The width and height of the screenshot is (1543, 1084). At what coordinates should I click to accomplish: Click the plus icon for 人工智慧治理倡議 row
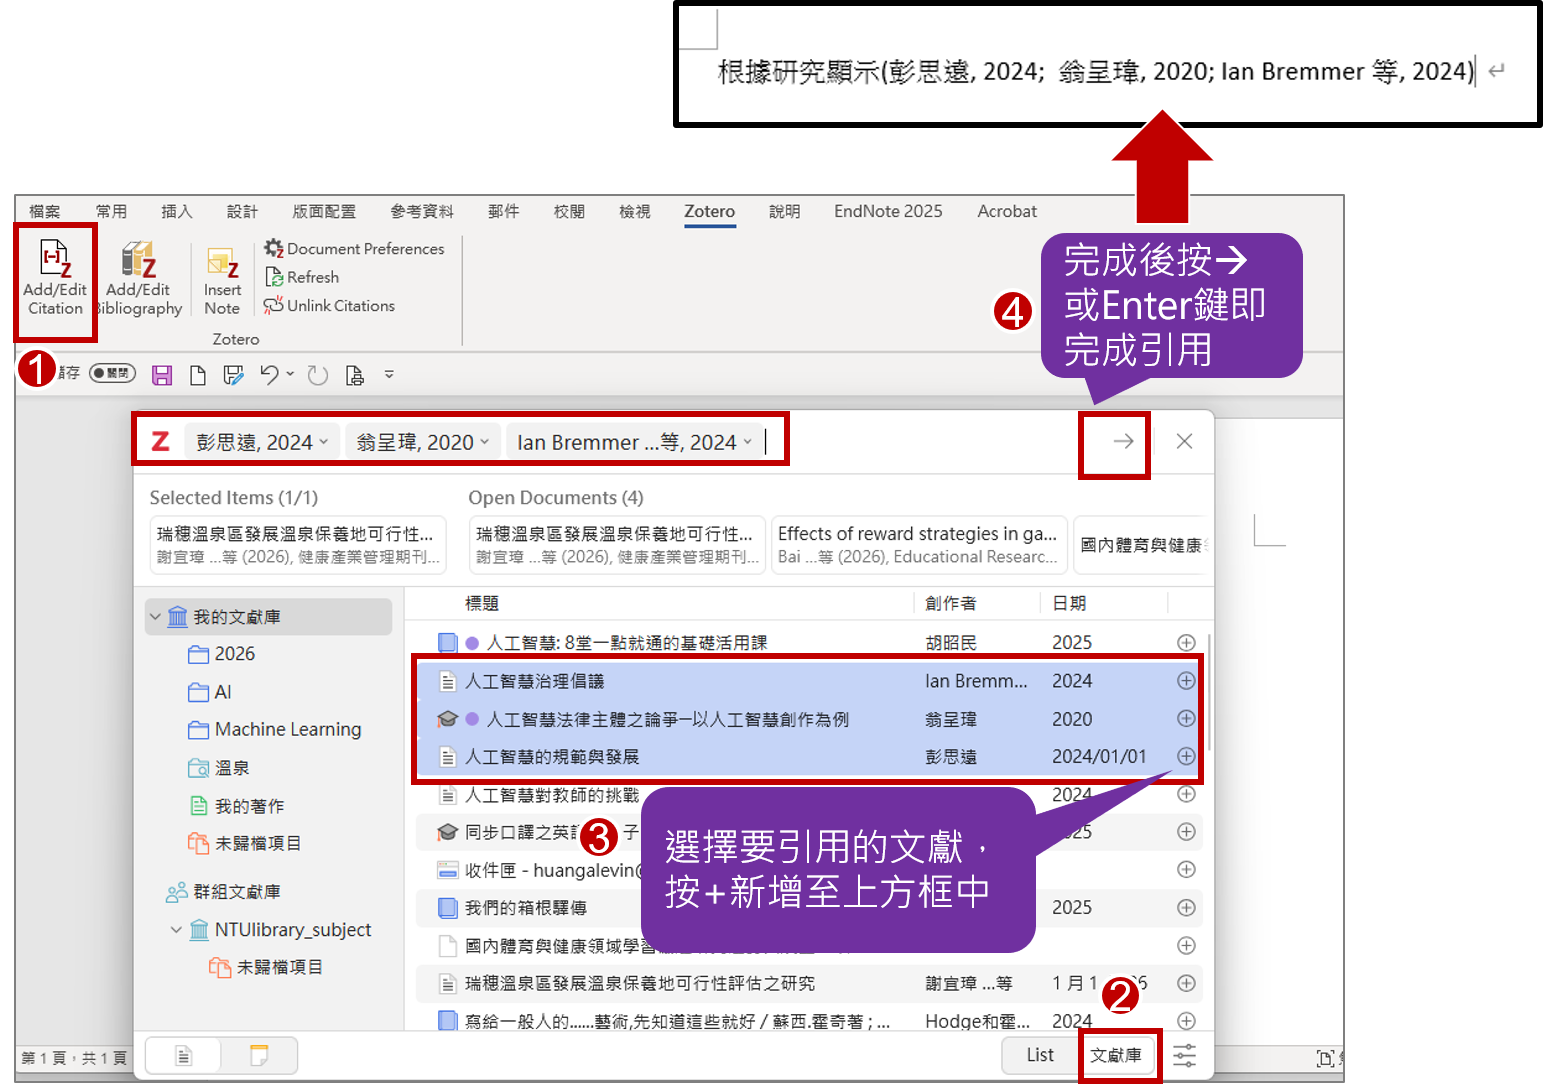pos(1186,681)
